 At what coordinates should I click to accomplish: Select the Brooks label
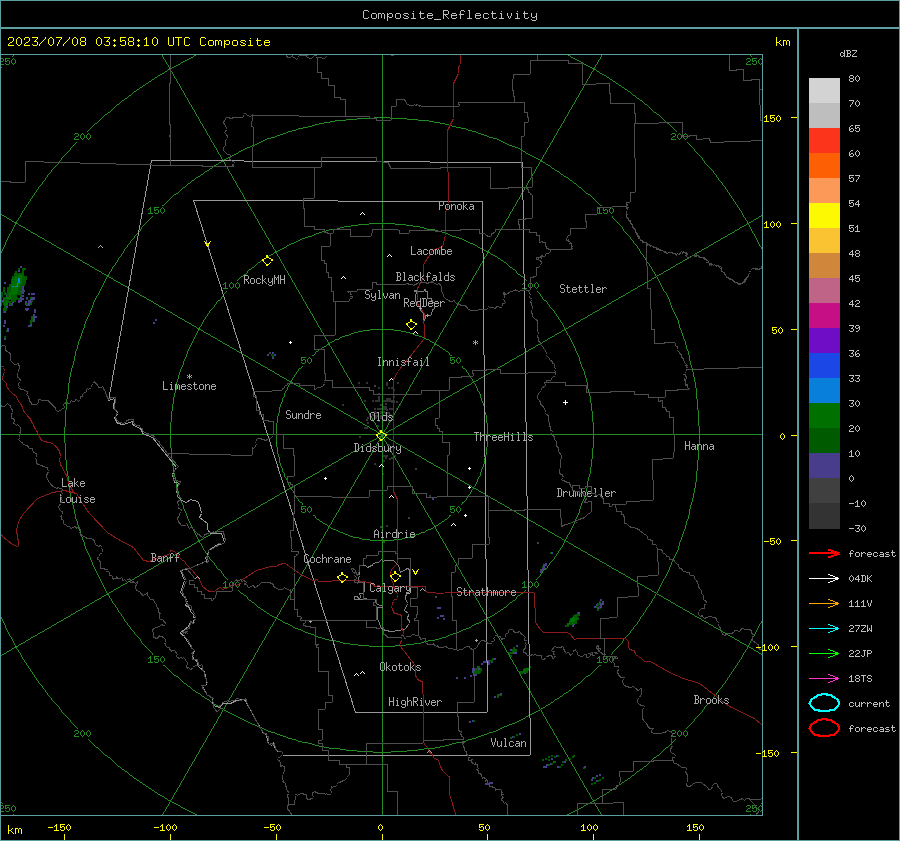tap(711, 700)
